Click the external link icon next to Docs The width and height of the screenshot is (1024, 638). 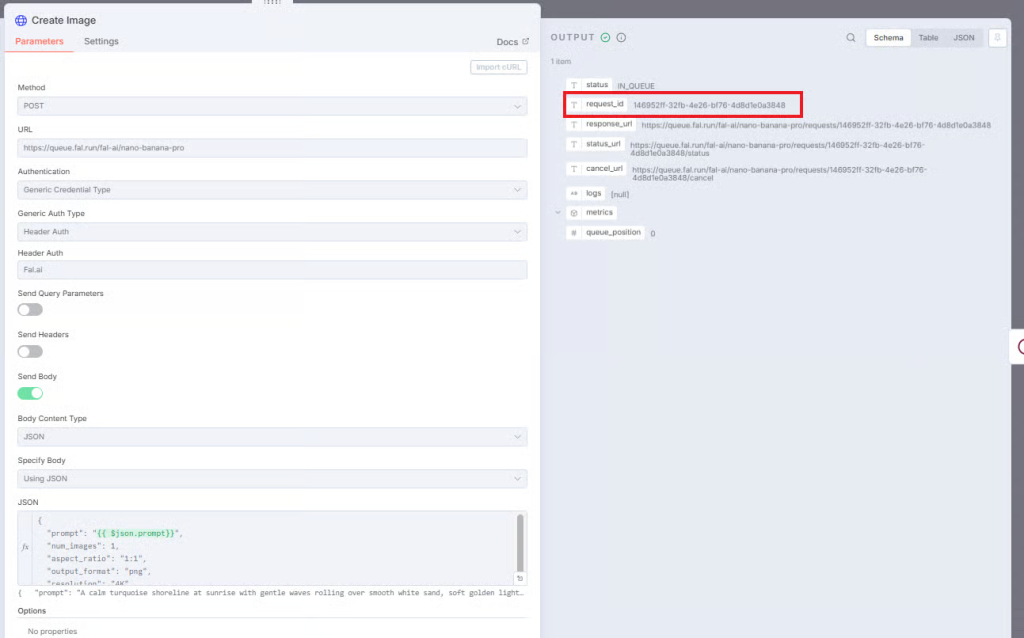[x=526, y=41]
